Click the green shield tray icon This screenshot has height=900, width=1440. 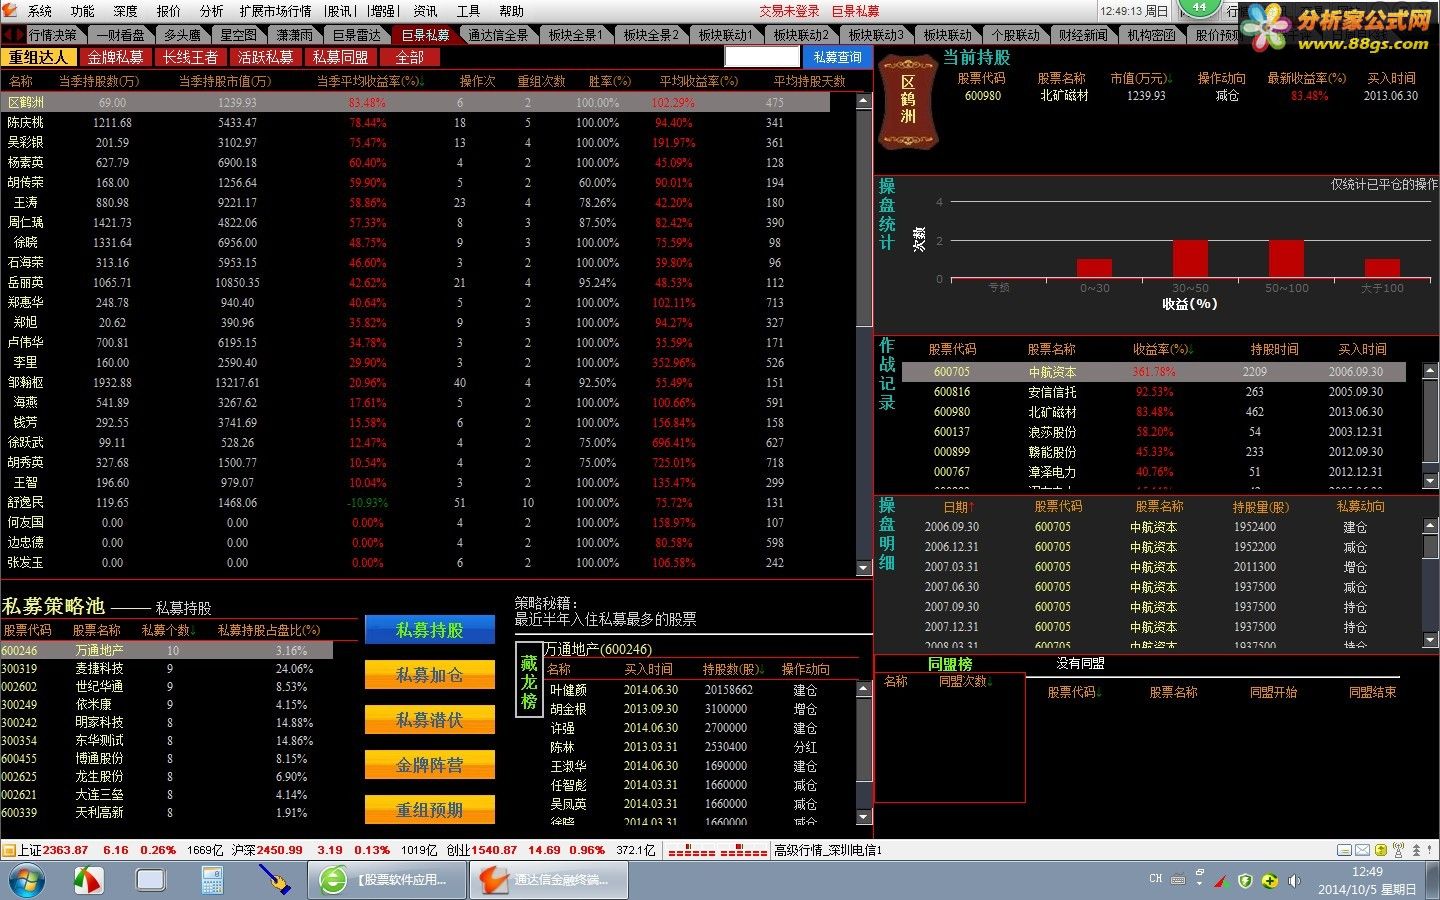pyautogui.click(x=1245, y=881)
